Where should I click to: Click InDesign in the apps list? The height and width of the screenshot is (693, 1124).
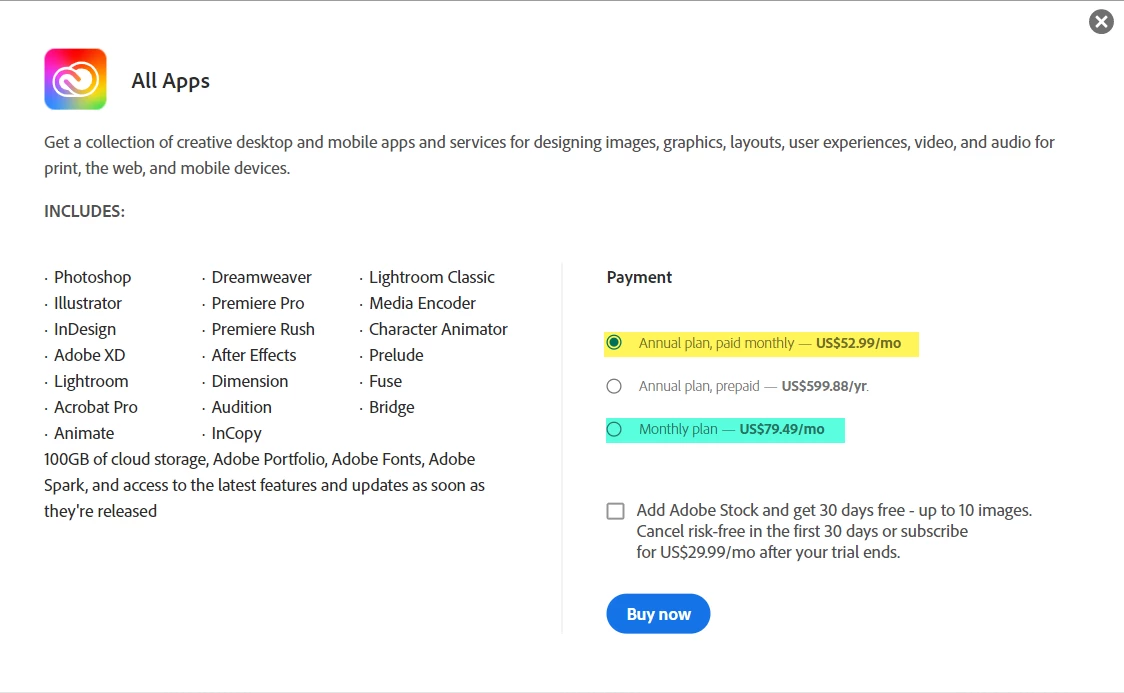85,330
